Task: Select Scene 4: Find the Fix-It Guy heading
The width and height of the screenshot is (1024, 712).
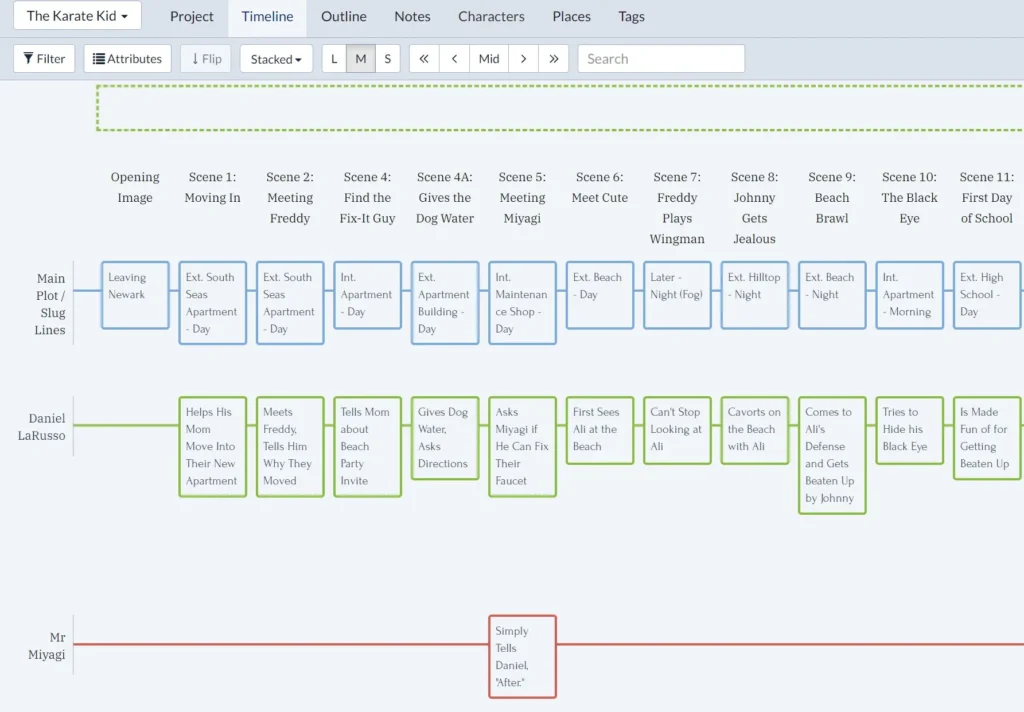Action: [367, 197]
